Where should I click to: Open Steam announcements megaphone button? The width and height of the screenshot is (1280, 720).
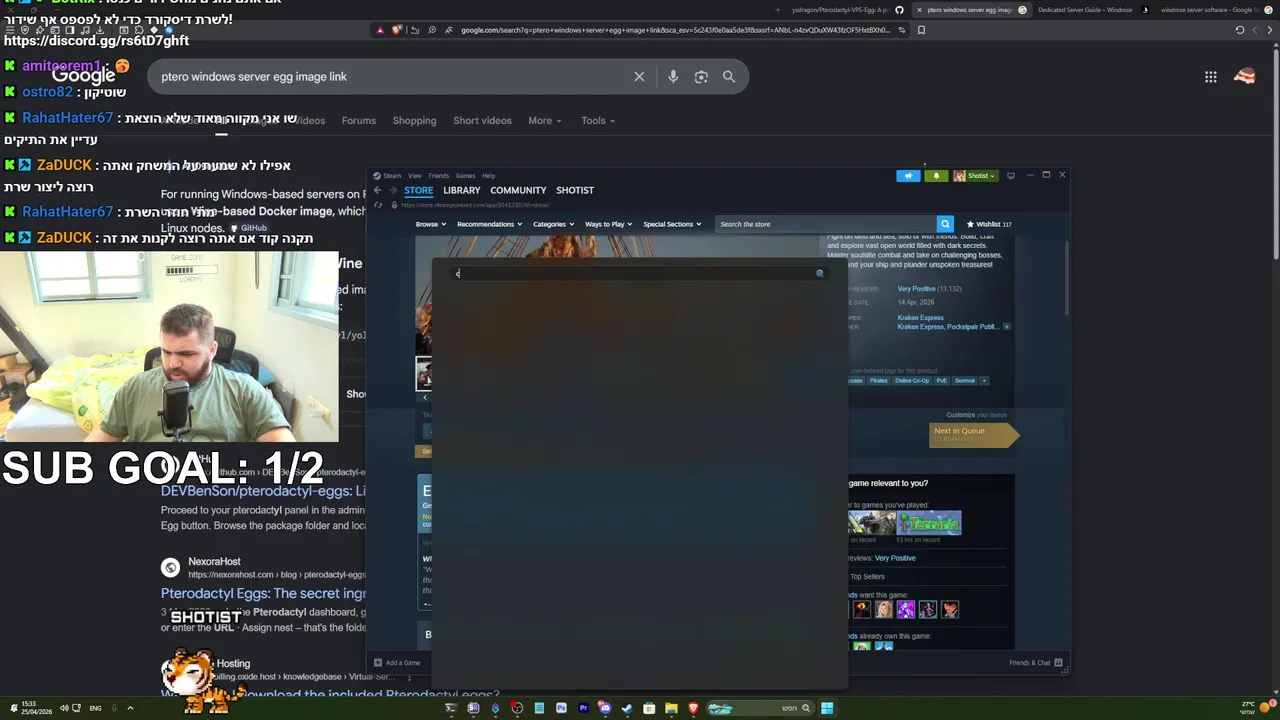click(908, 176)
